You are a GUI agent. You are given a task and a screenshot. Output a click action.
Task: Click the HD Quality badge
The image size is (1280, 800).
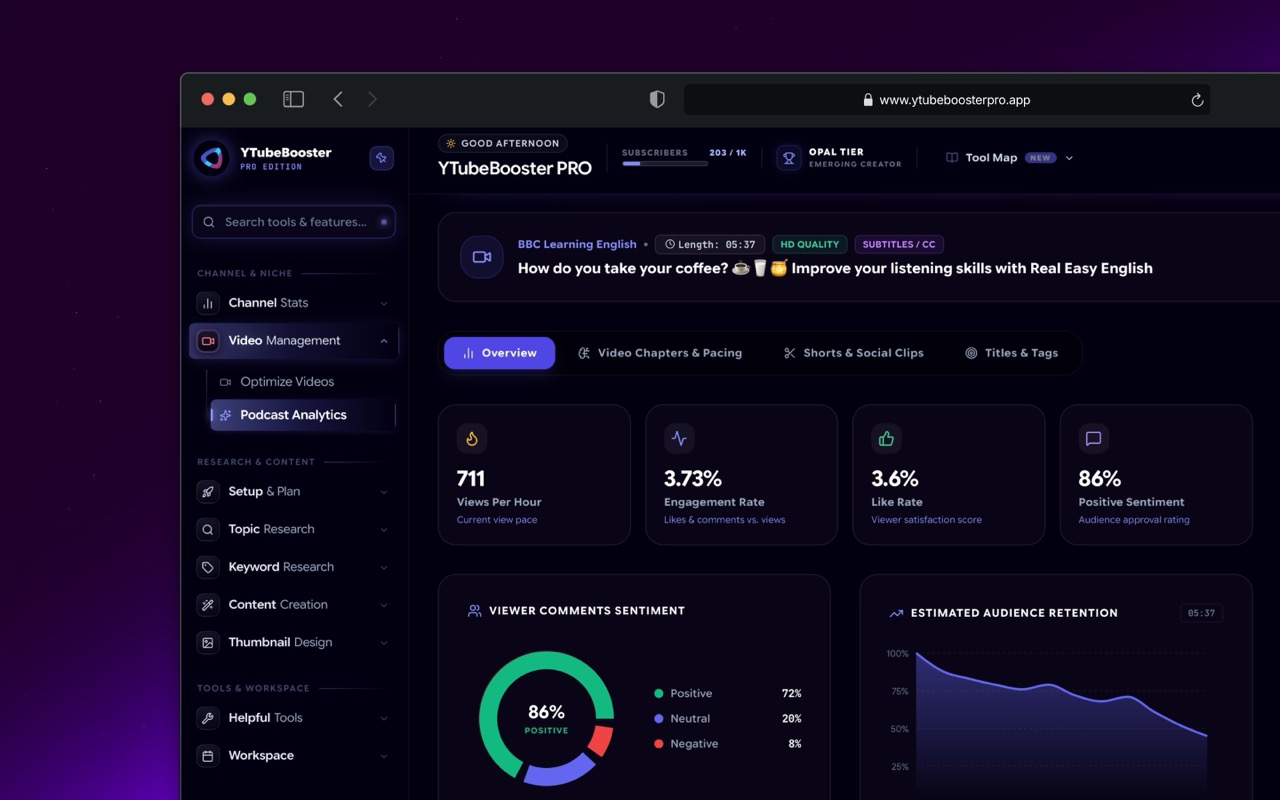click(809, 244)
